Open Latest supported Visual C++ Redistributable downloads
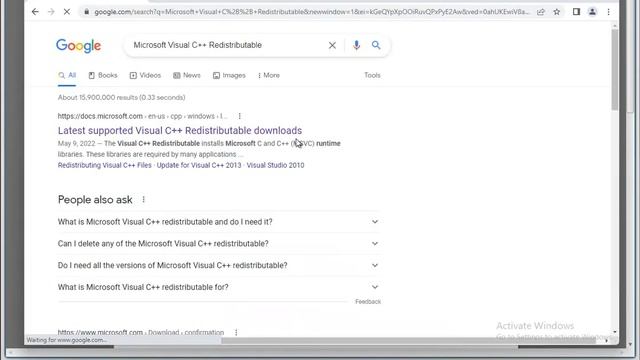 (x=180, y=131)
